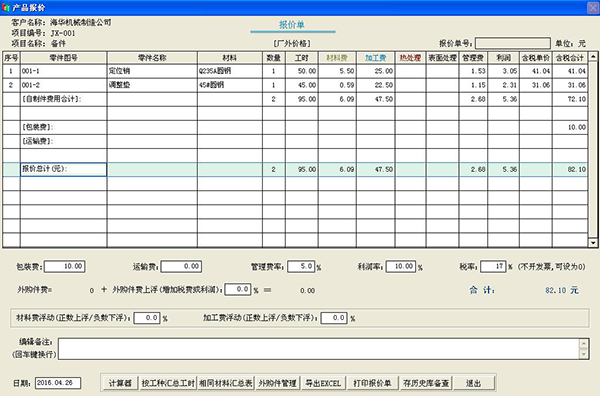Click the 1.15 管理费 cell

tap(473, 85)
